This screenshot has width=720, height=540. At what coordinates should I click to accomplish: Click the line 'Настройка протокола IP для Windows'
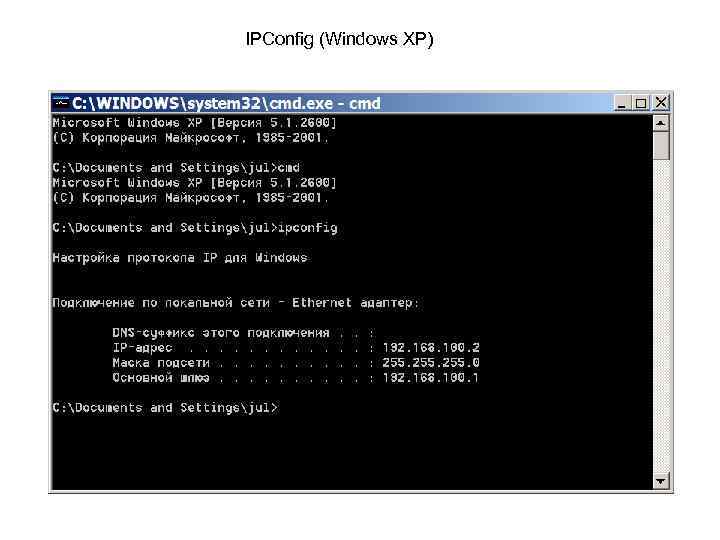point(180,258)
